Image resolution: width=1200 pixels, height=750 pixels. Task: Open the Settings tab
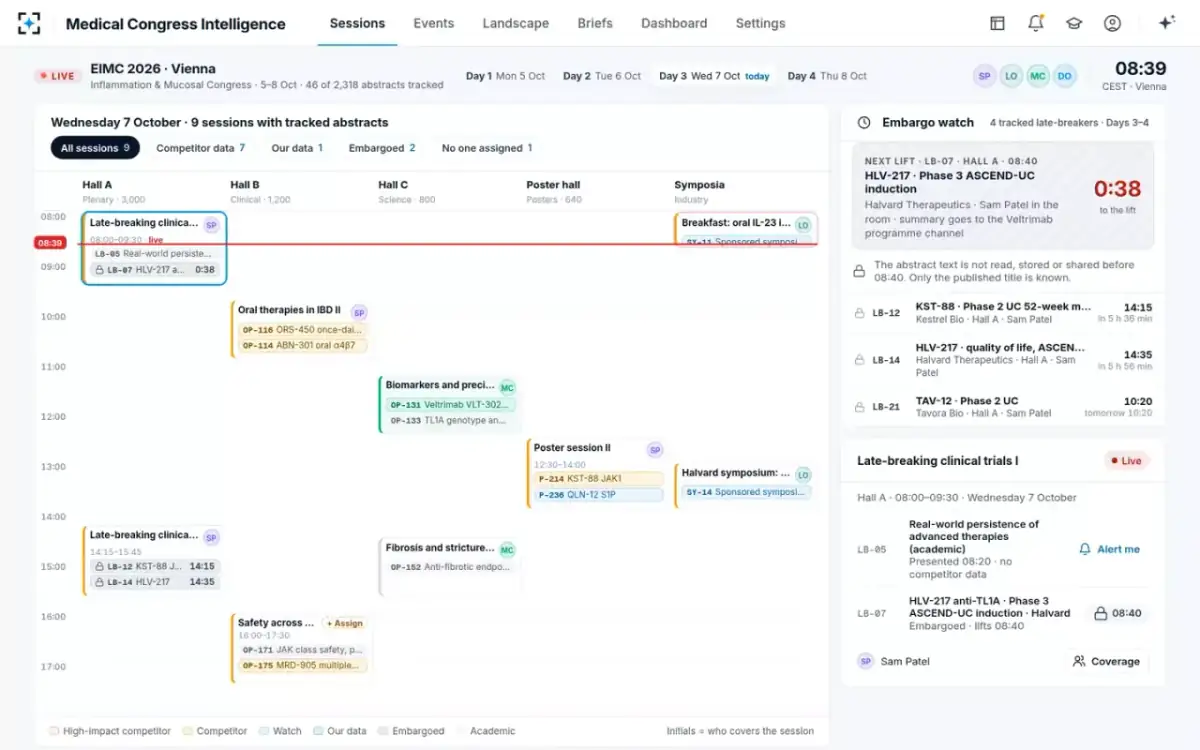pyautogui.click(x=760, y=23)
